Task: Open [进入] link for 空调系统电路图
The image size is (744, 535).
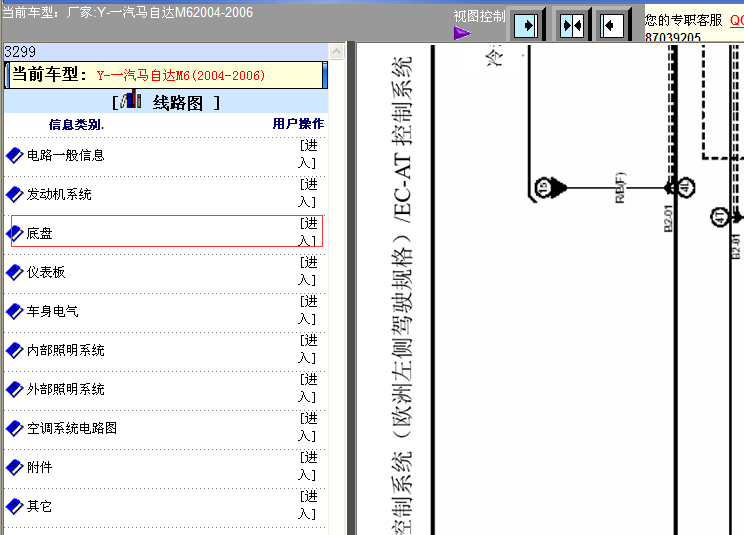Action: pos(308,427)
